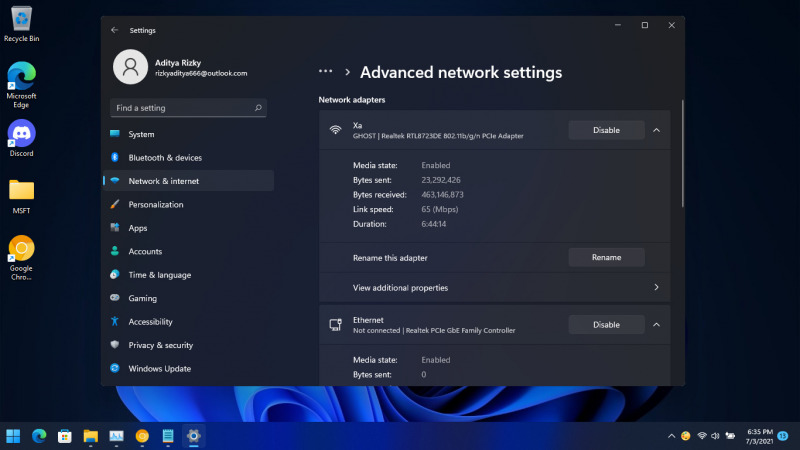Click the Bytes received value 463,146,873
Screen dimensions: 800x450
point(442,195)
